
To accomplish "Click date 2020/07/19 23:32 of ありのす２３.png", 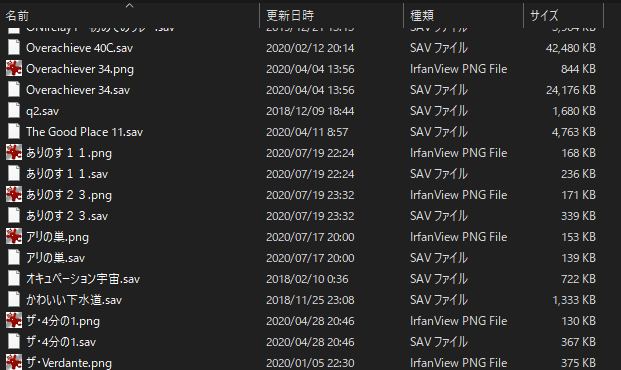I will point(310,195).
